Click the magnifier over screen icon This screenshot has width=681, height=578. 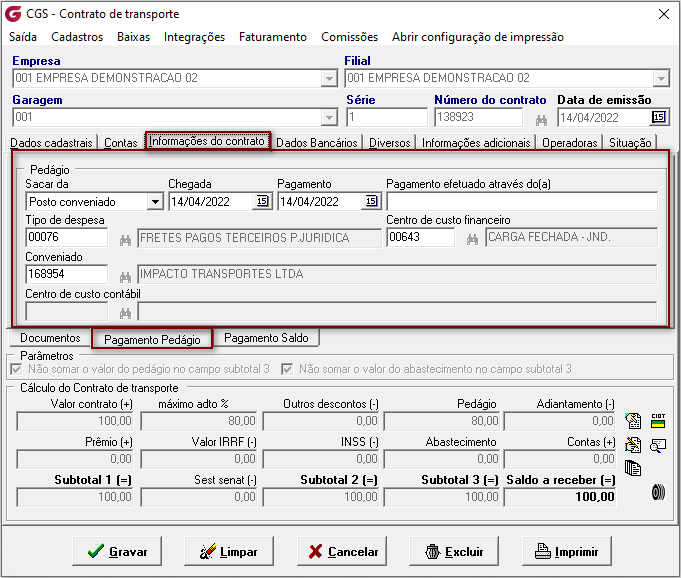point(658,446)
